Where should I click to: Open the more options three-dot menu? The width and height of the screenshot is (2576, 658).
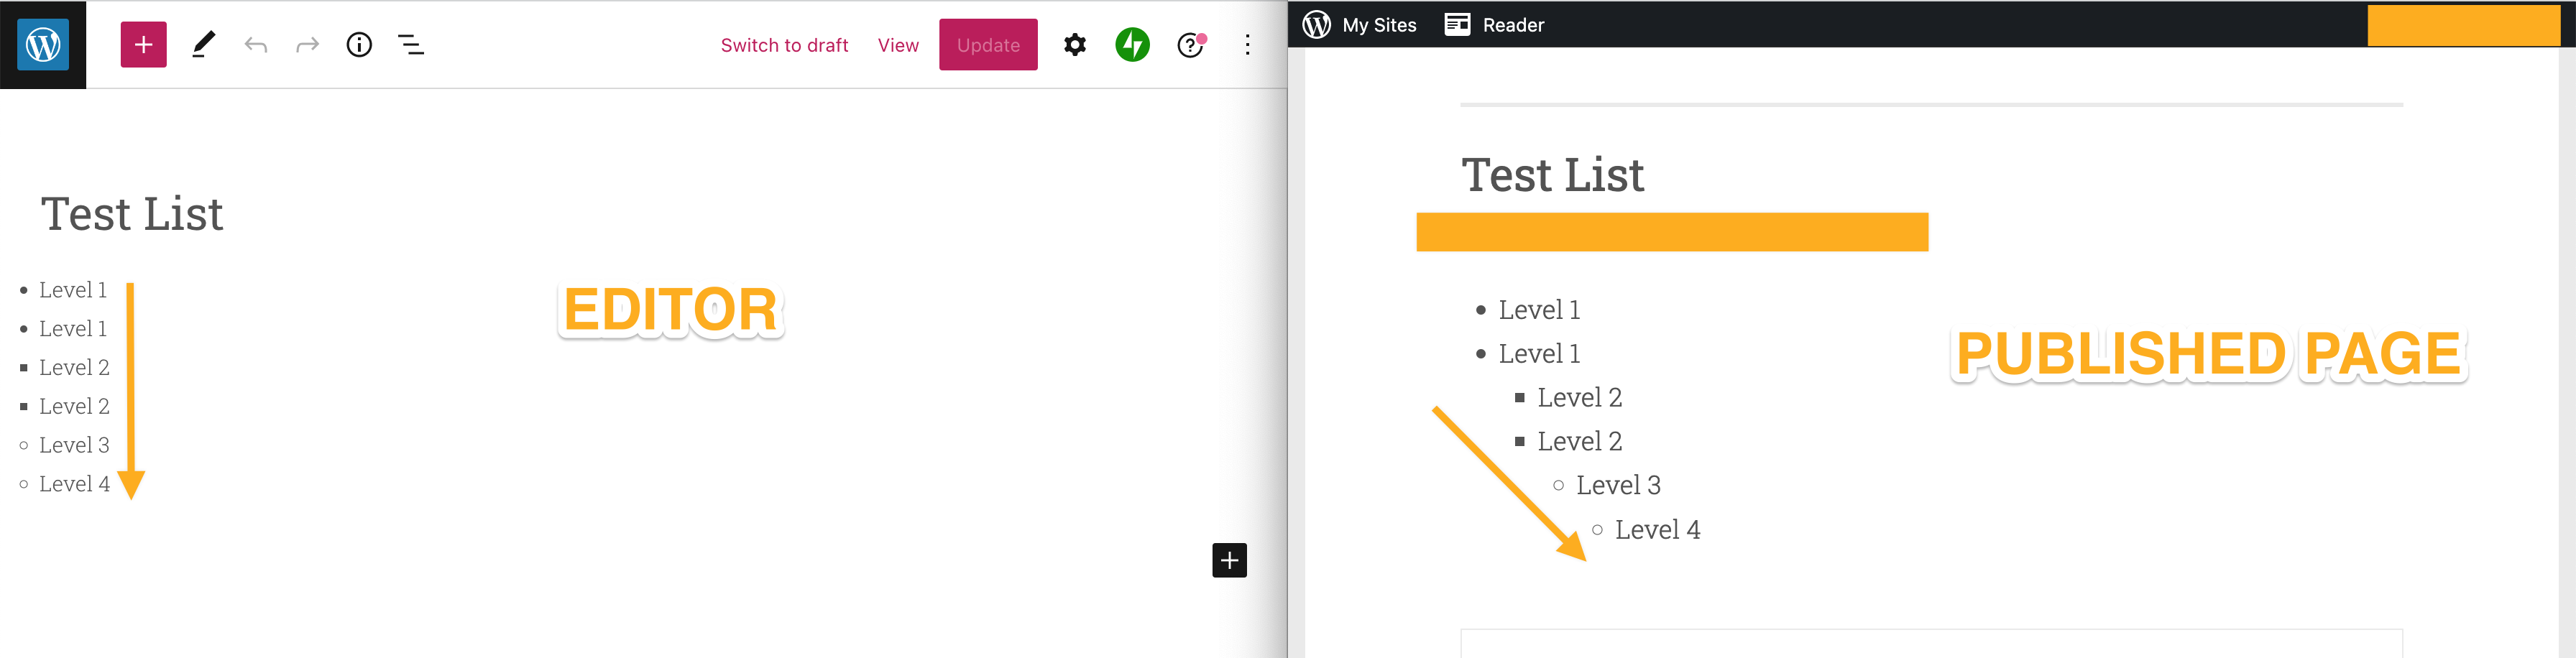coord(1246,45)
